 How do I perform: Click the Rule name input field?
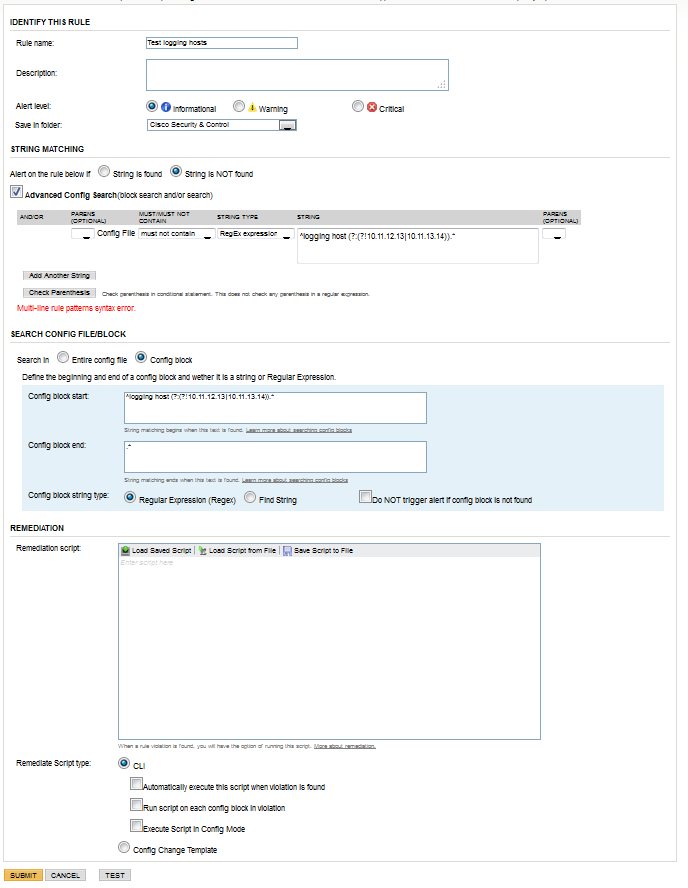[221, 43]
